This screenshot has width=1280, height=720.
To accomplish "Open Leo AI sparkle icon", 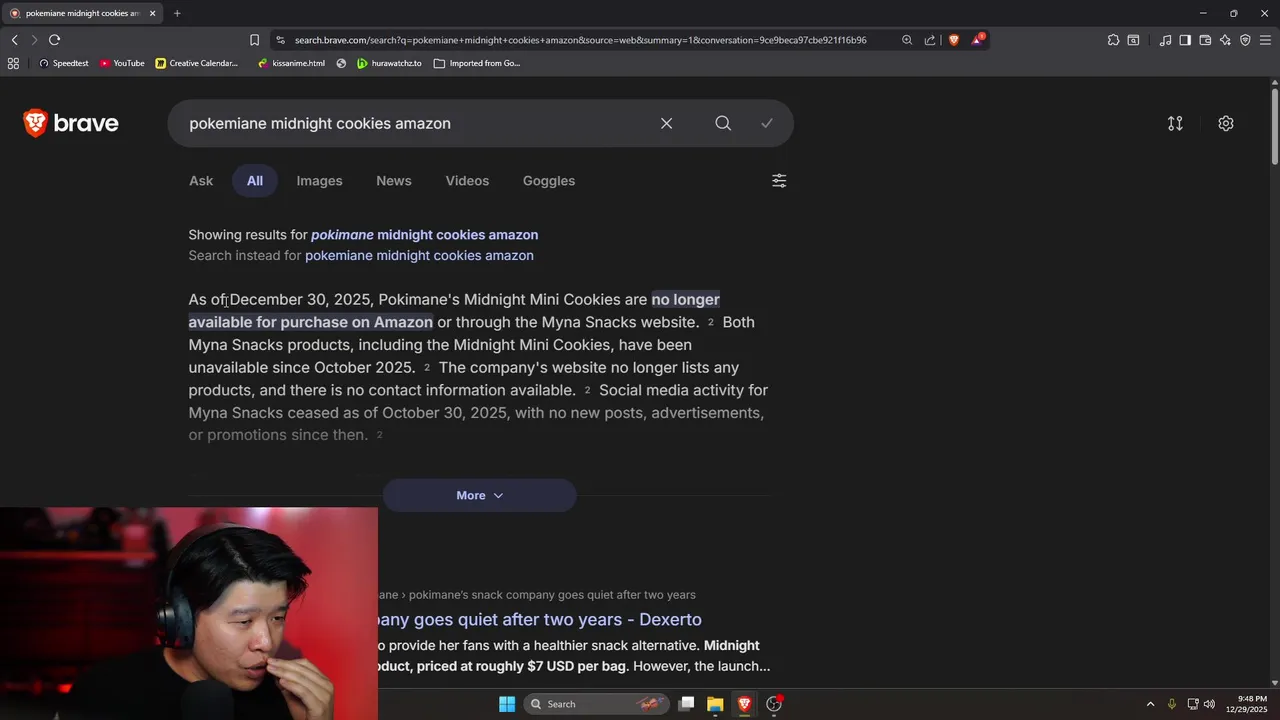I will pos(1225,40).
